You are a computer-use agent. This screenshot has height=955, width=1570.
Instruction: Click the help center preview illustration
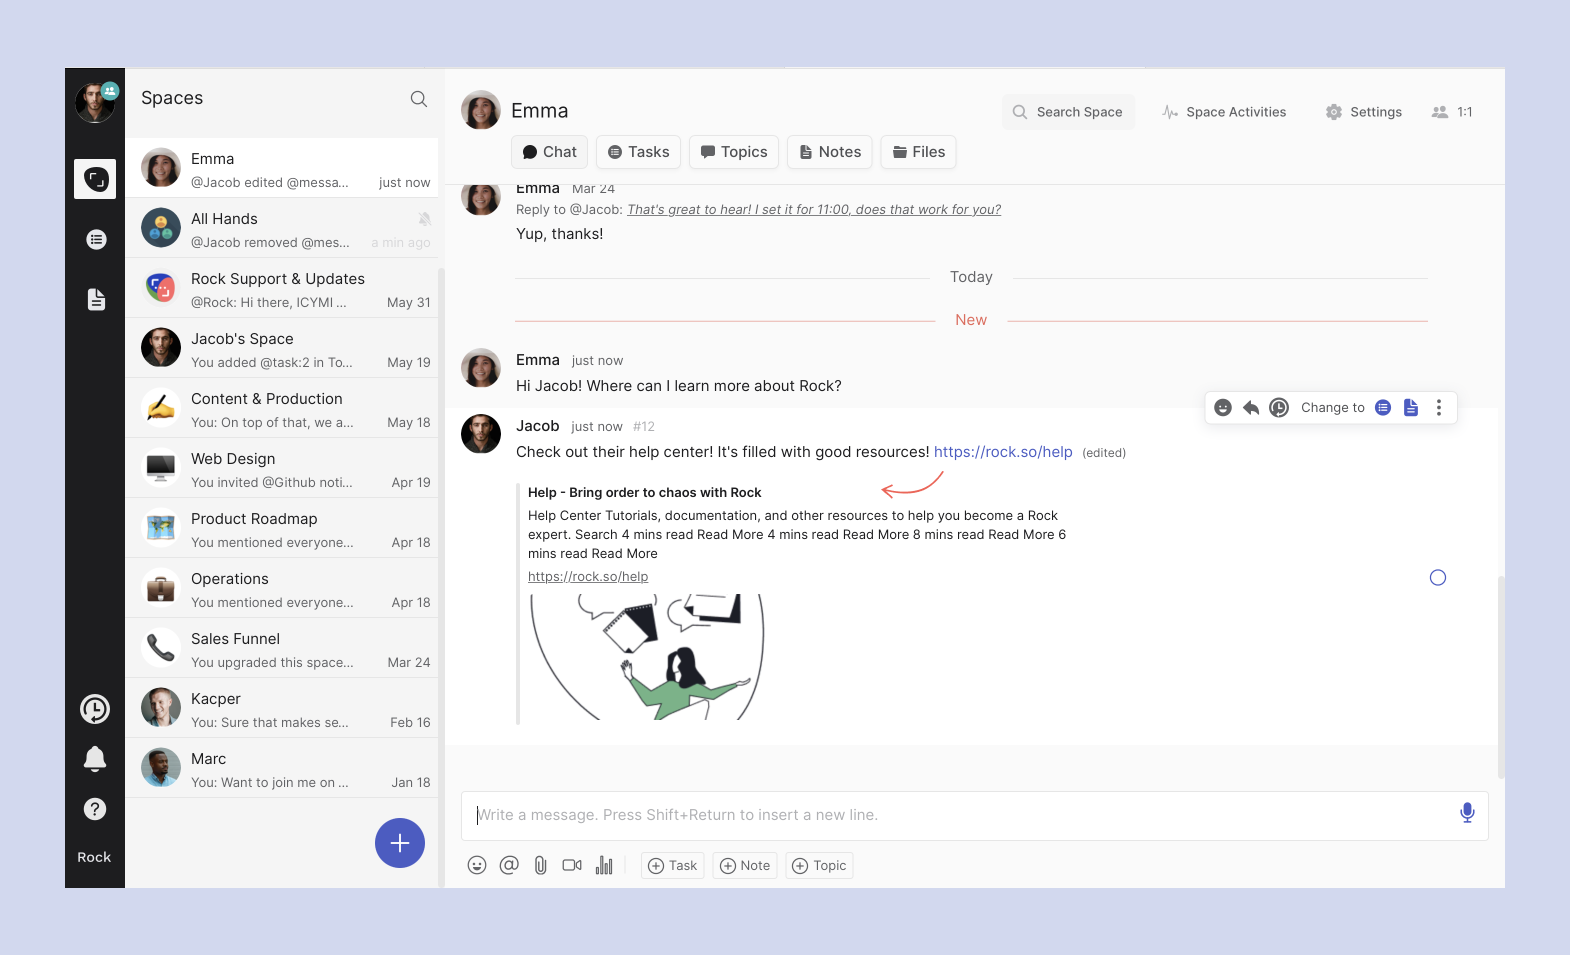(x=647, y=657)
